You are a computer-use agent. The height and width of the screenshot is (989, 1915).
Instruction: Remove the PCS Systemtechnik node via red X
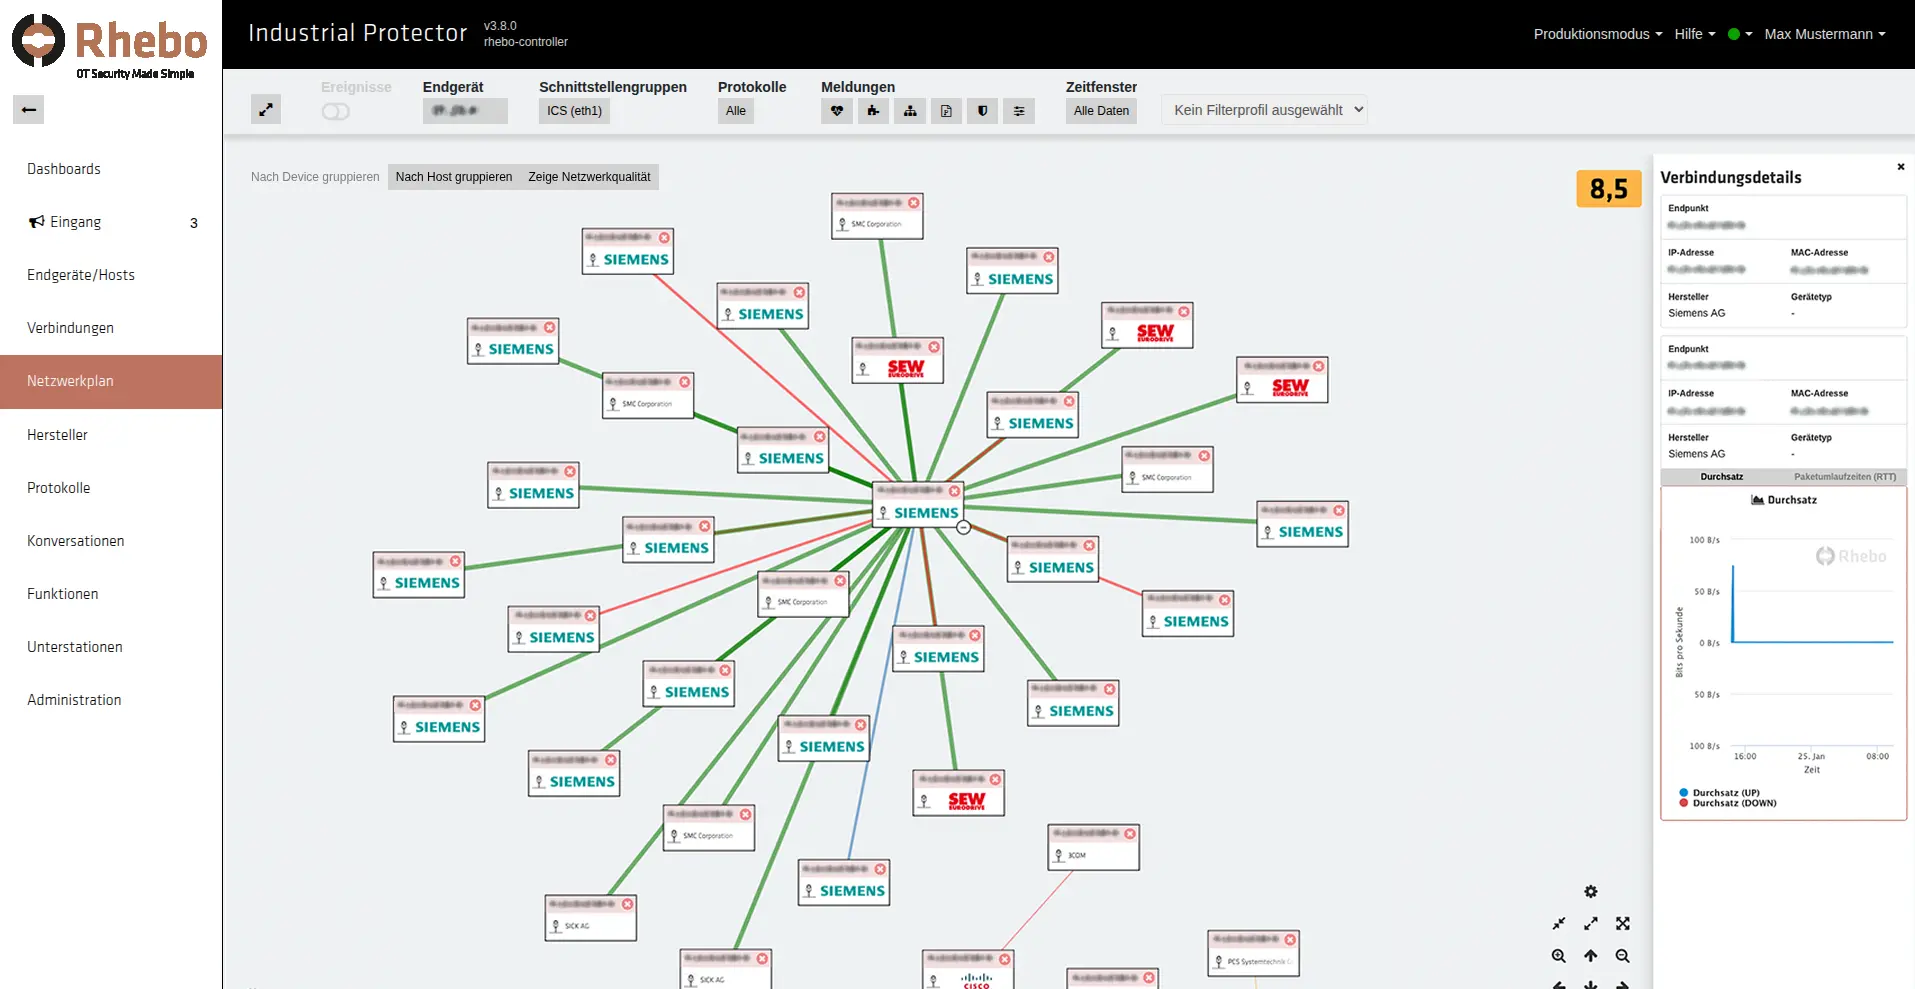tap(1290, 939)
